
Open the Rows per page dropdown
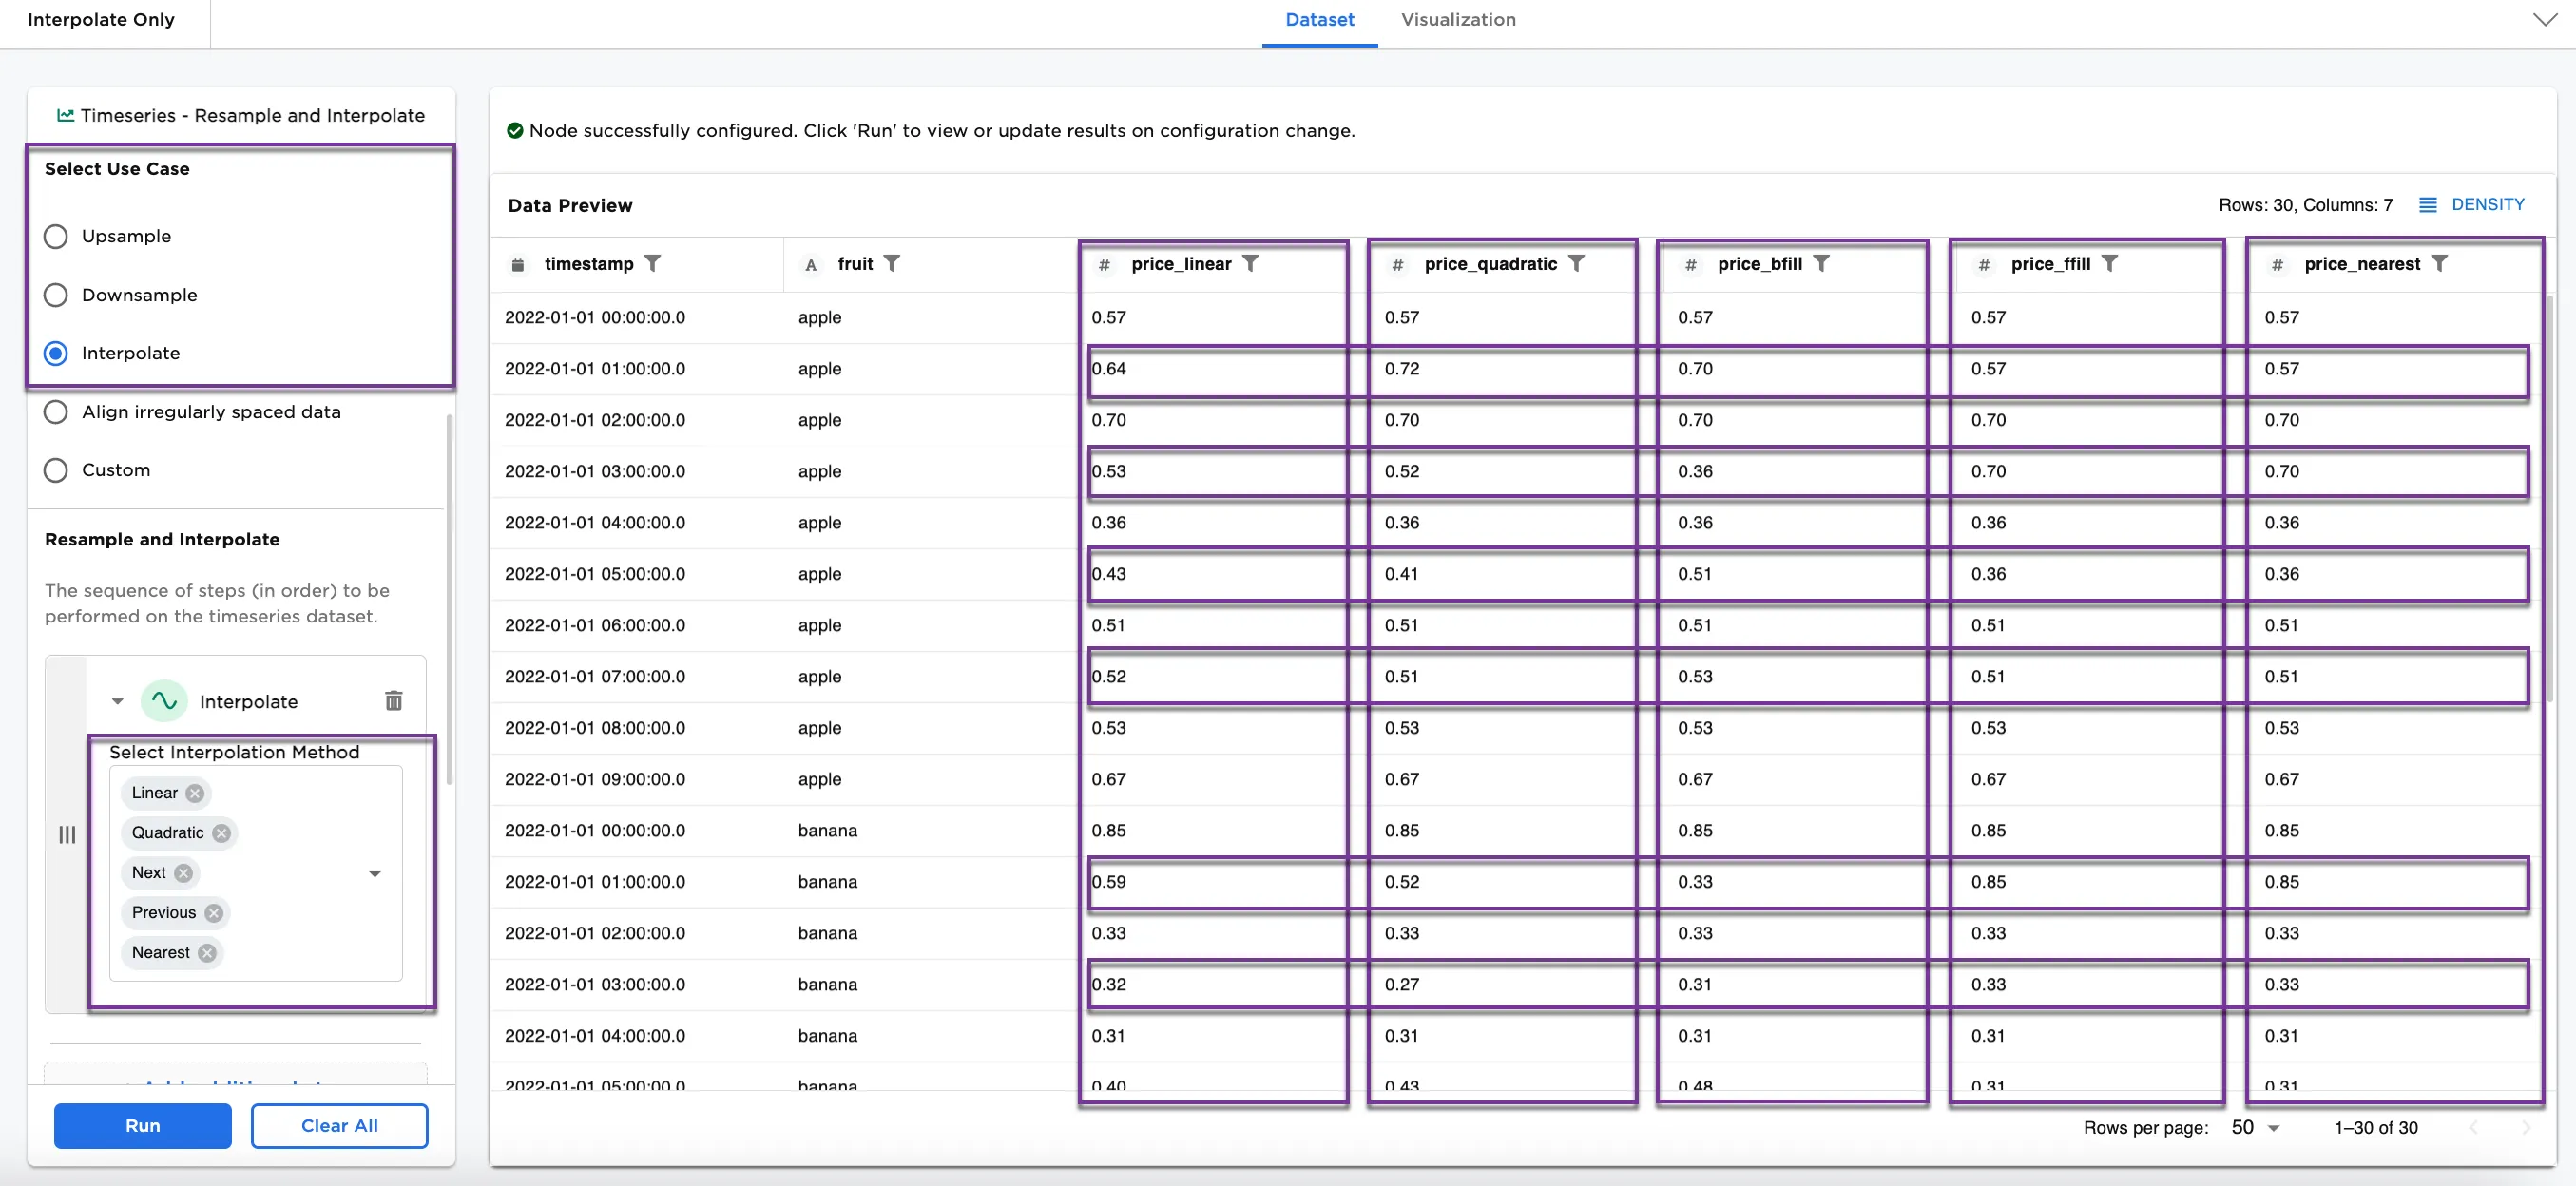point(2255,1128)
